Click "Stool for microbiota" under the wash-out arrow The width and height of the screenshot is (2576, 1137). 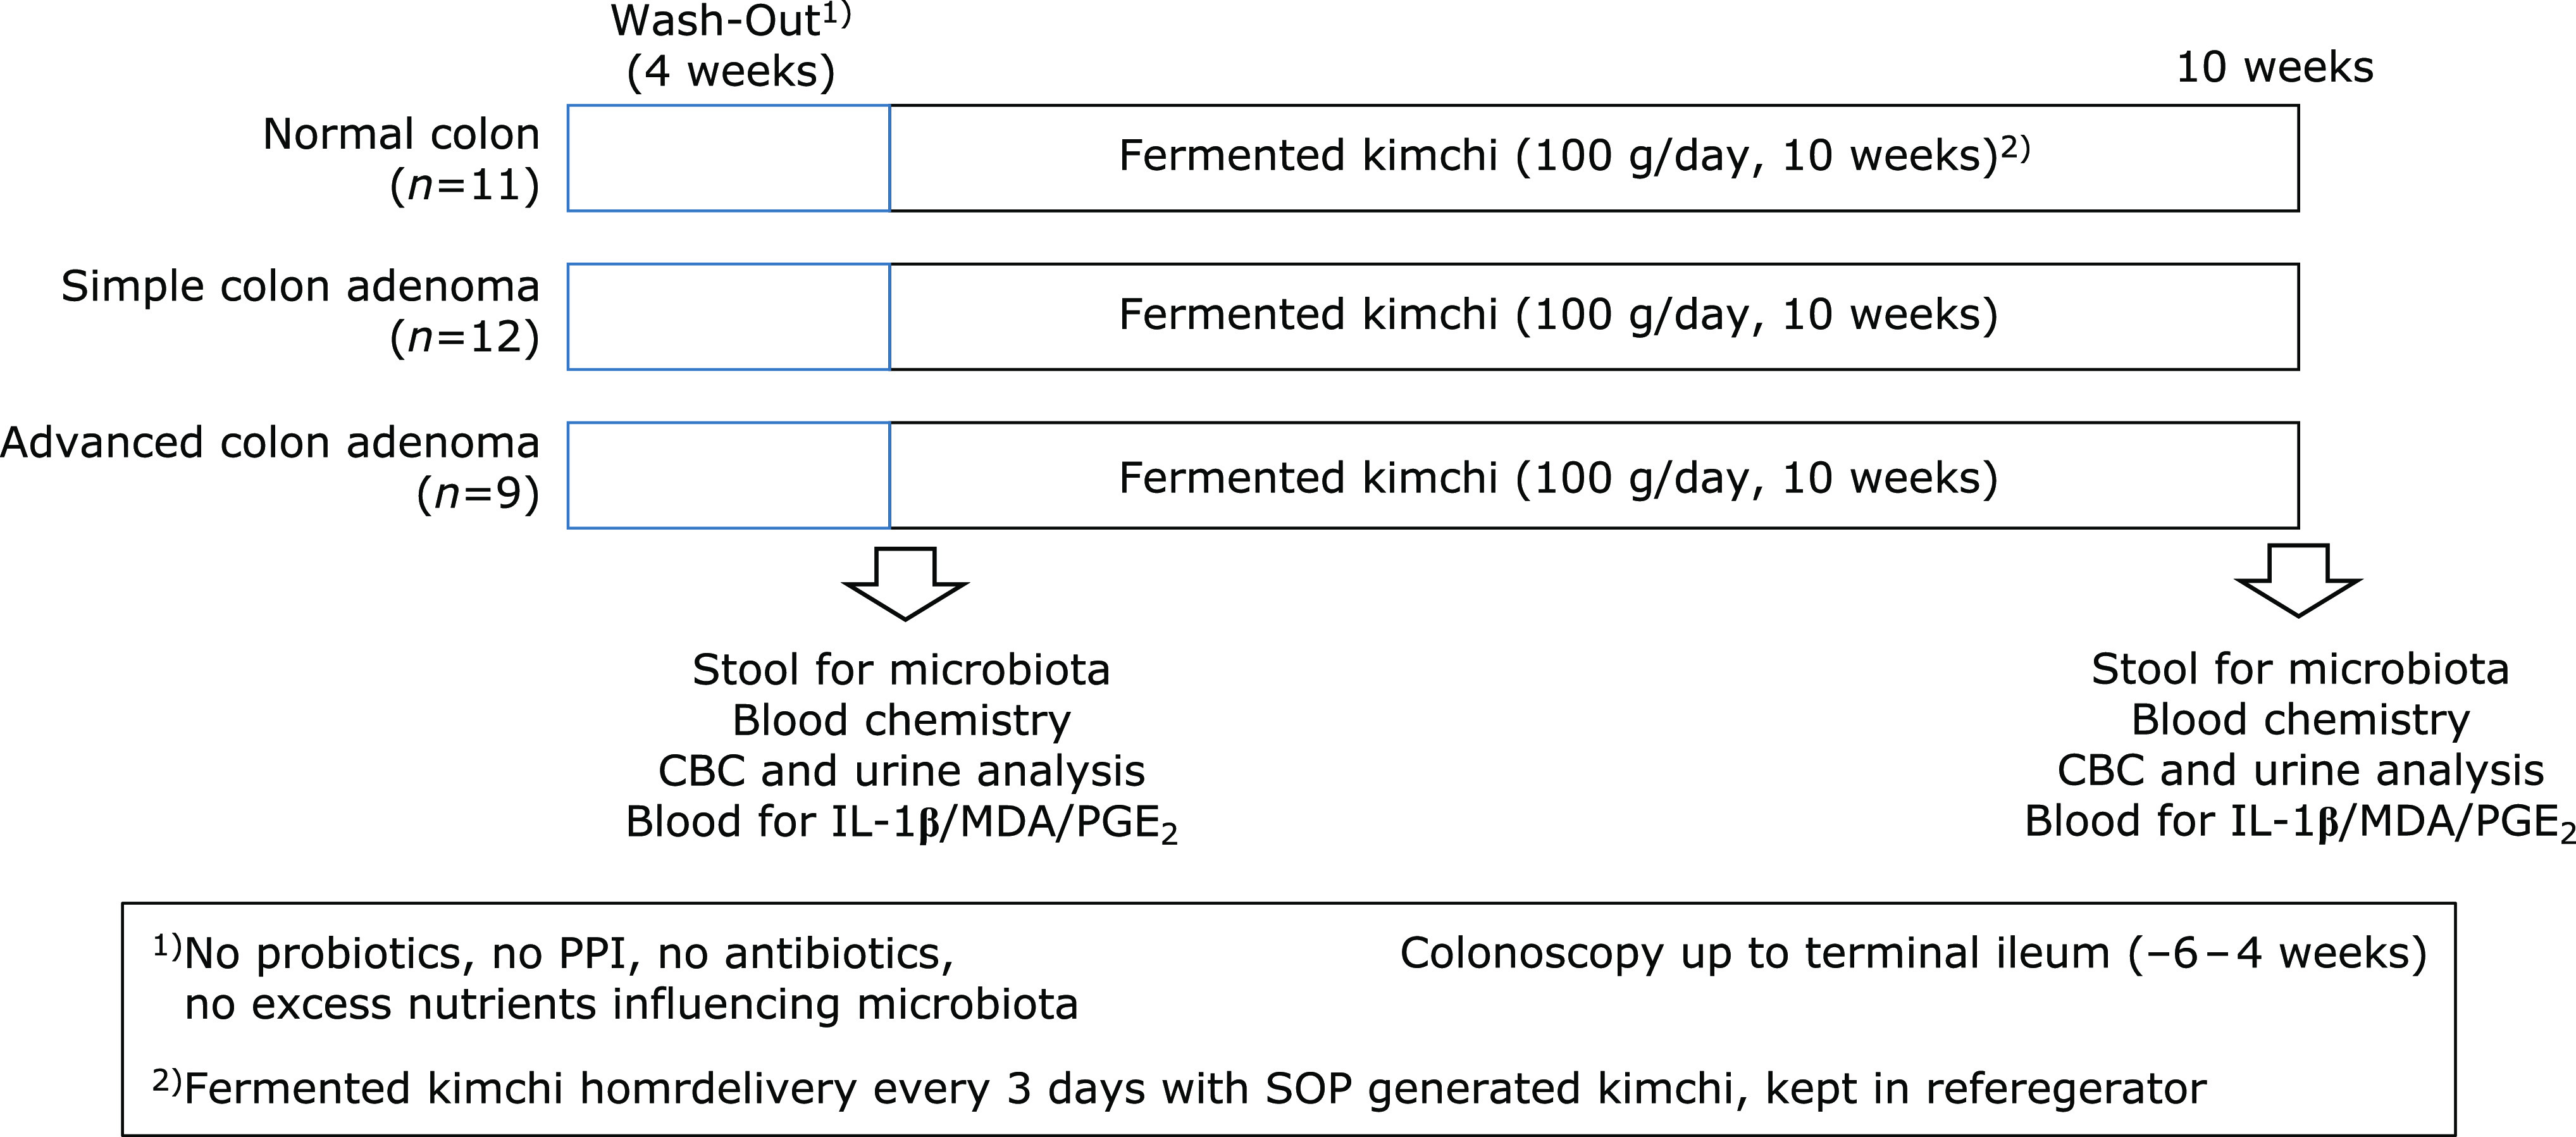(901, 670)
